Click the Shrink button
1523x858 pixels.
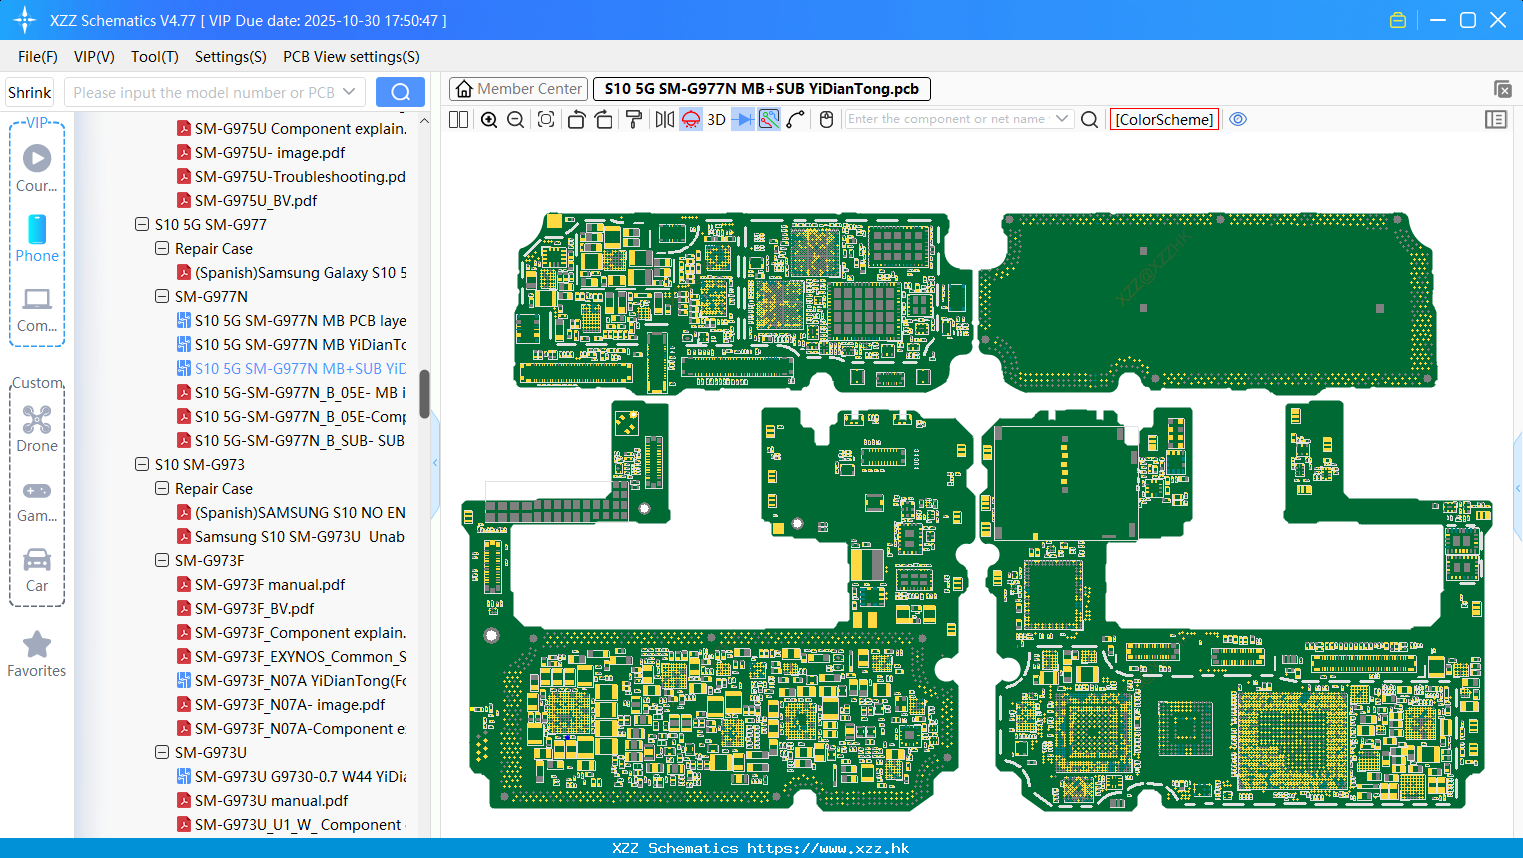point(30,92)
